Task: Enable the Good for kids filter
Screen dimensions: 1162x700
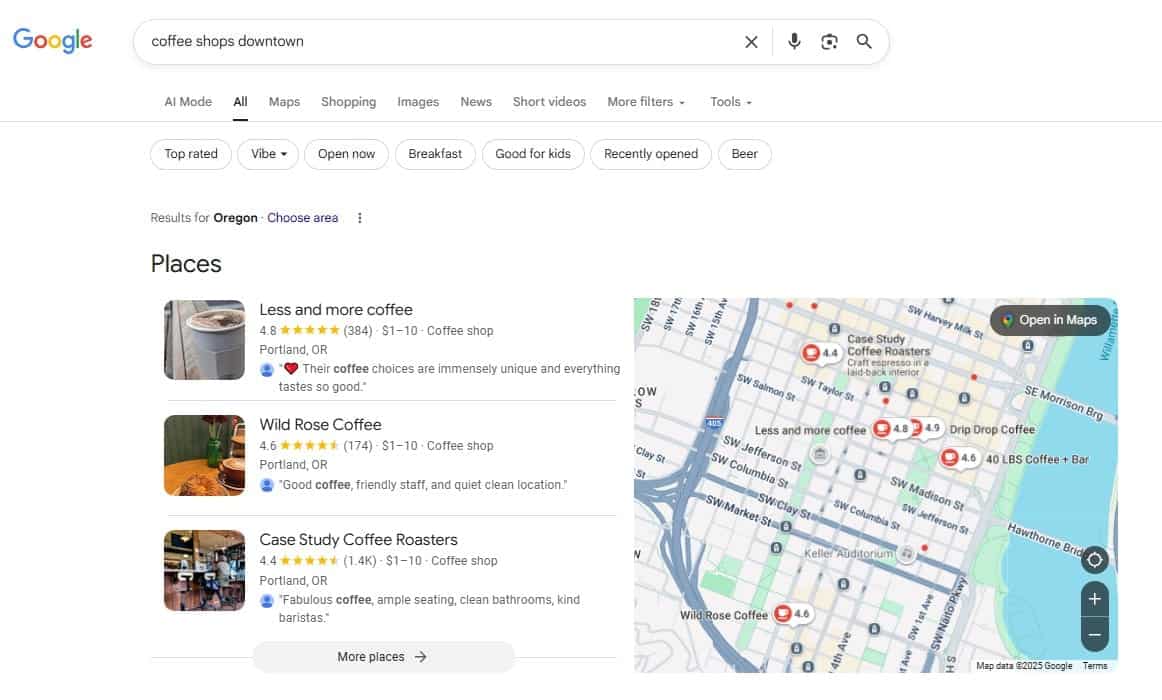Action: click(x=532, y=154)
